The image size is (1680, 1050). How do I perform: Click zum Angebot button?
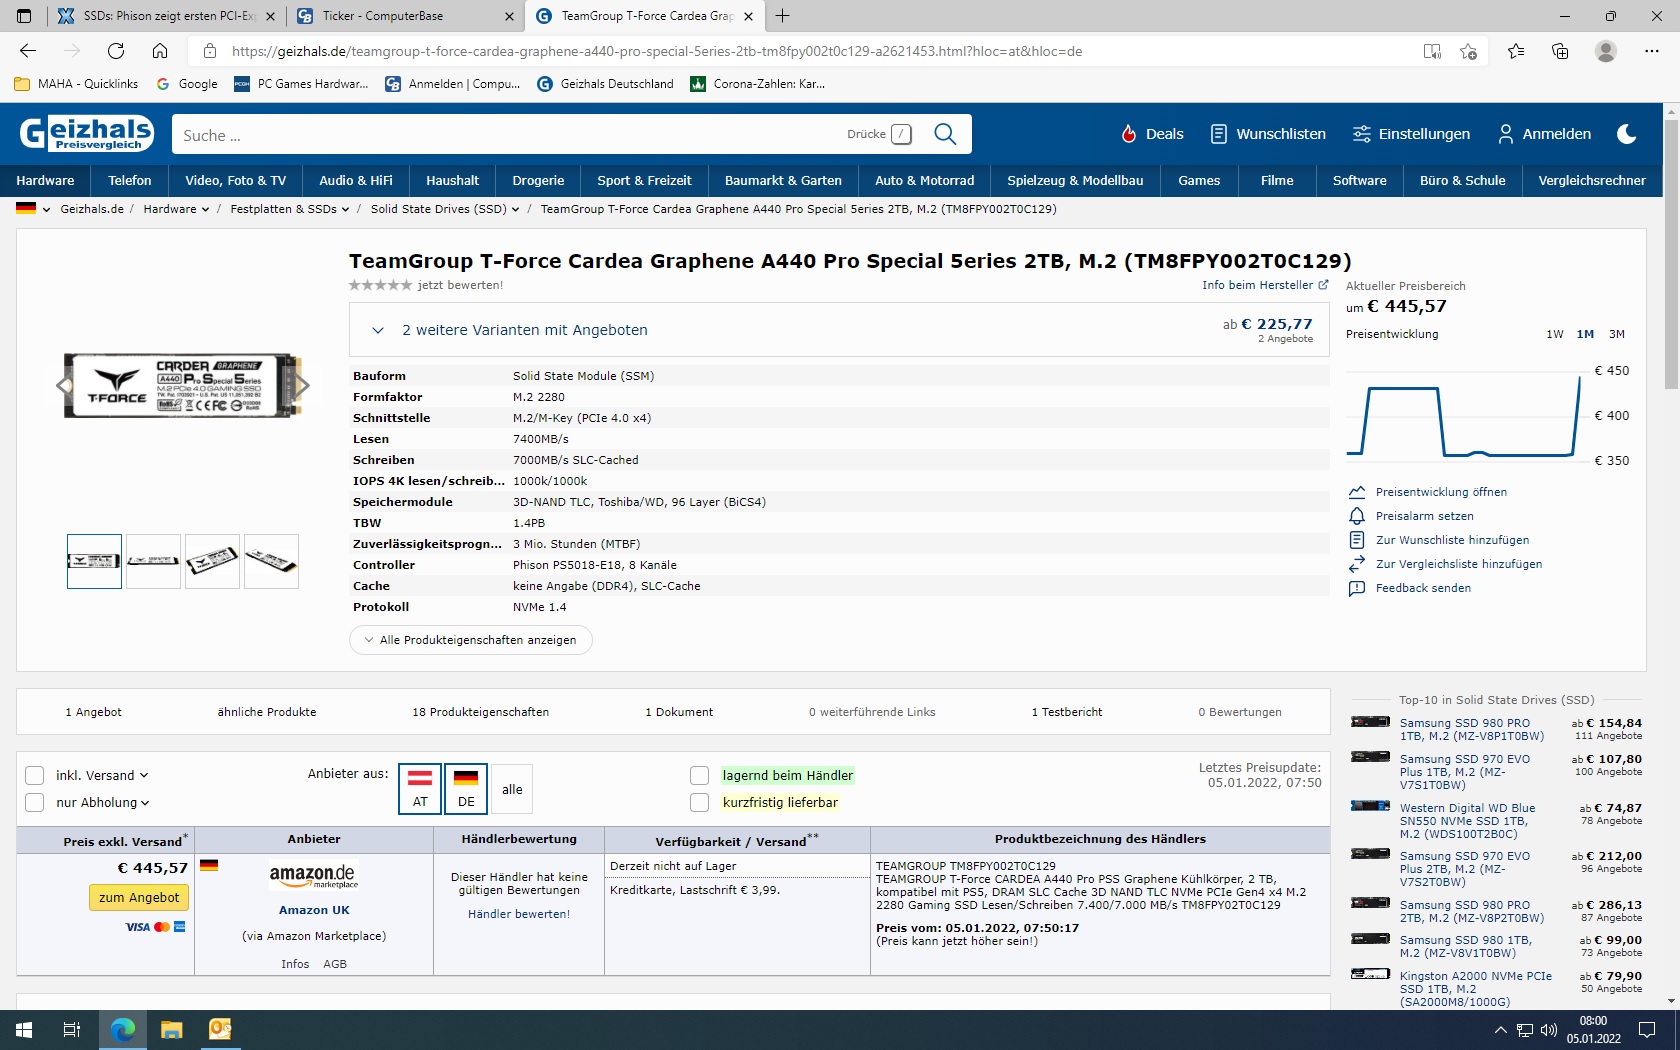point(139,898)
